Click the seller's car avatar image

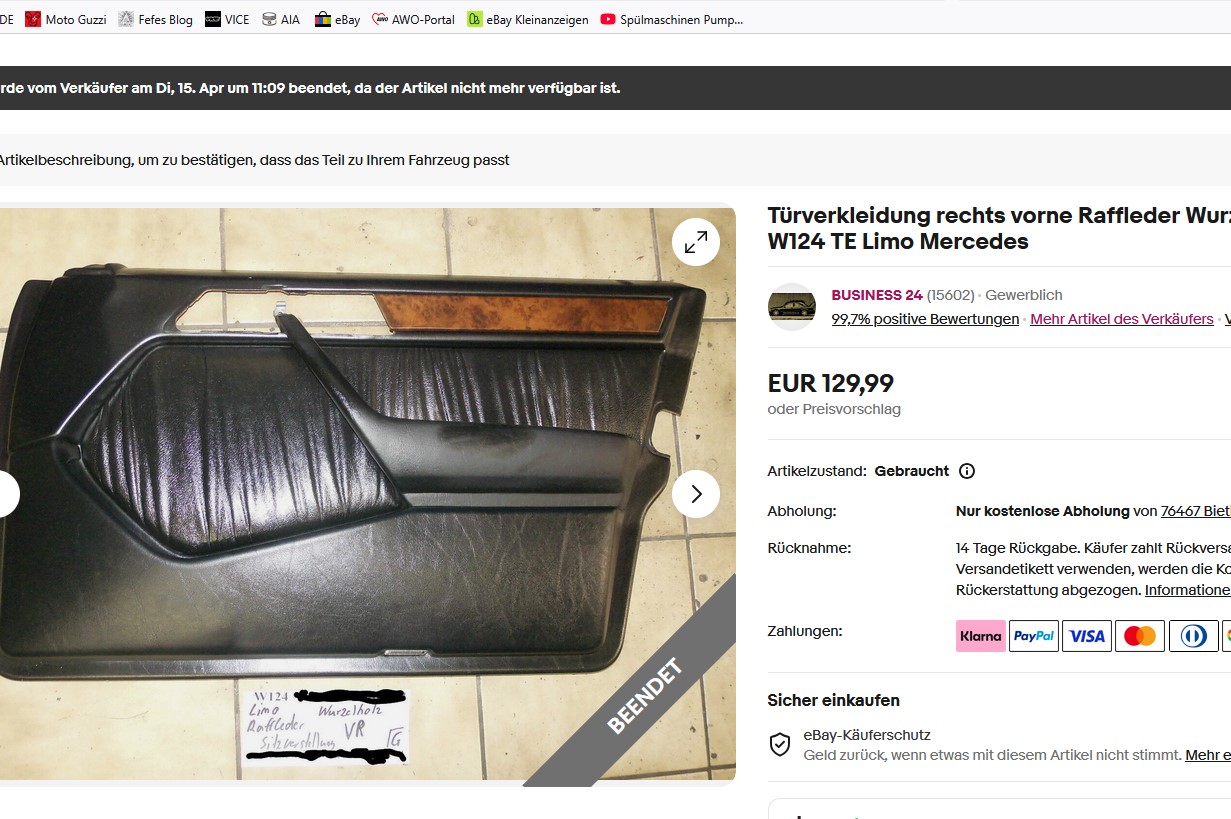[792, 307]
